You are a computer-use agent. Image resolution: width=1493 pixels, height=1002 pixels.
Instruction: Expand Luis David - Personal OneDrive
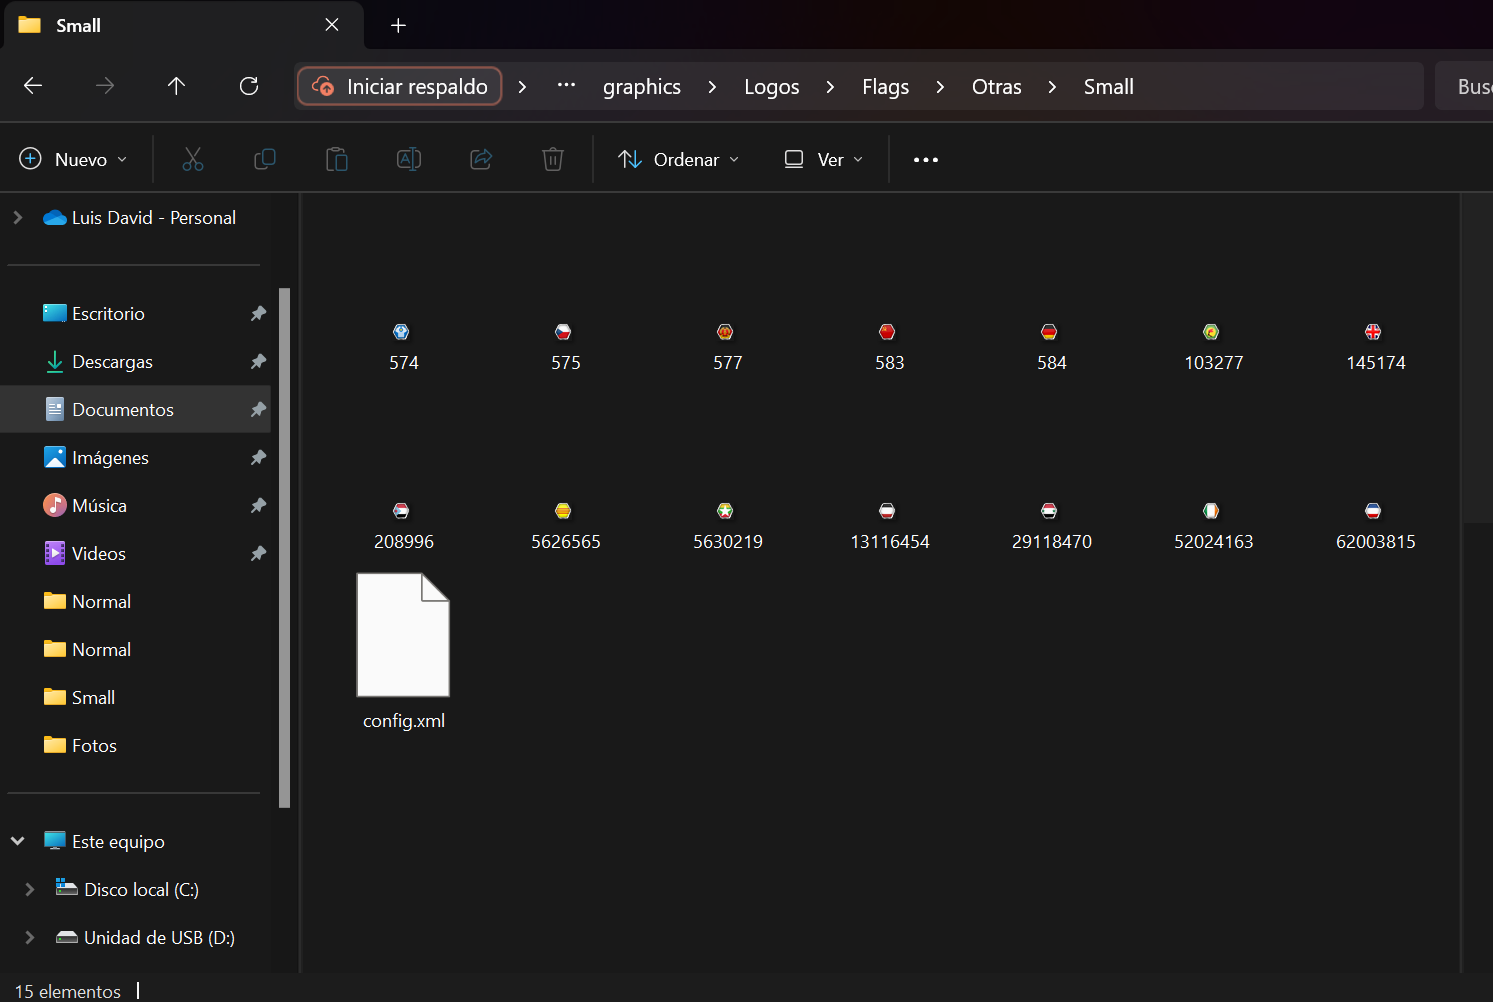(17, 217)
